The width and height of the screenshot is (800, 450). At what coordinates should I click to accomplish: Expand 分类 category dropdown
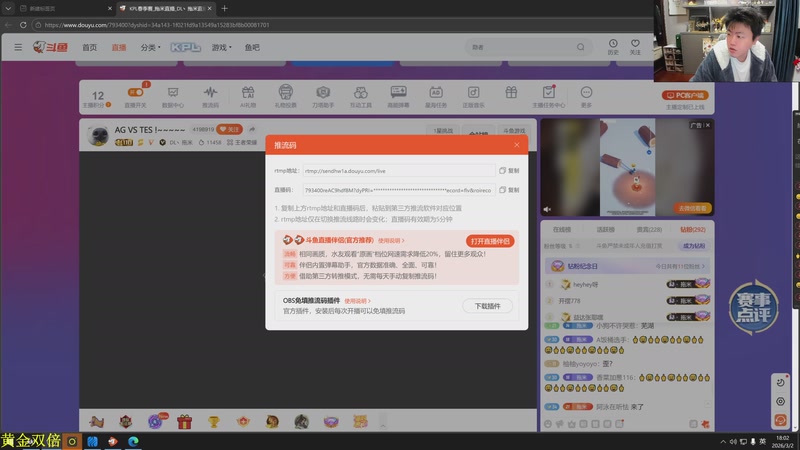[x=151, y=47]
